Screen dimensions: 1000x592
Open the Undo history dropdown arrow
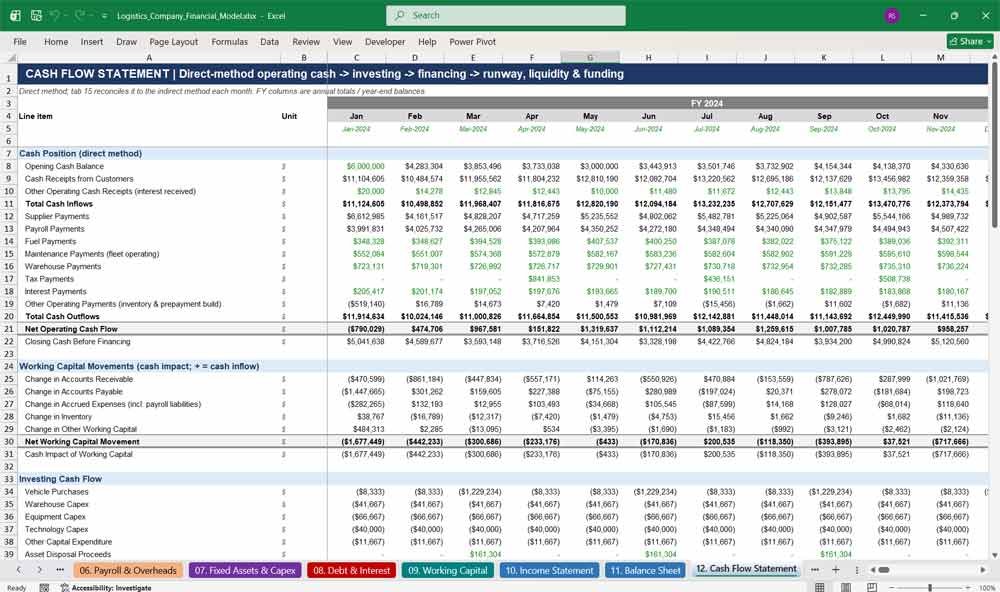coord(66,15)
